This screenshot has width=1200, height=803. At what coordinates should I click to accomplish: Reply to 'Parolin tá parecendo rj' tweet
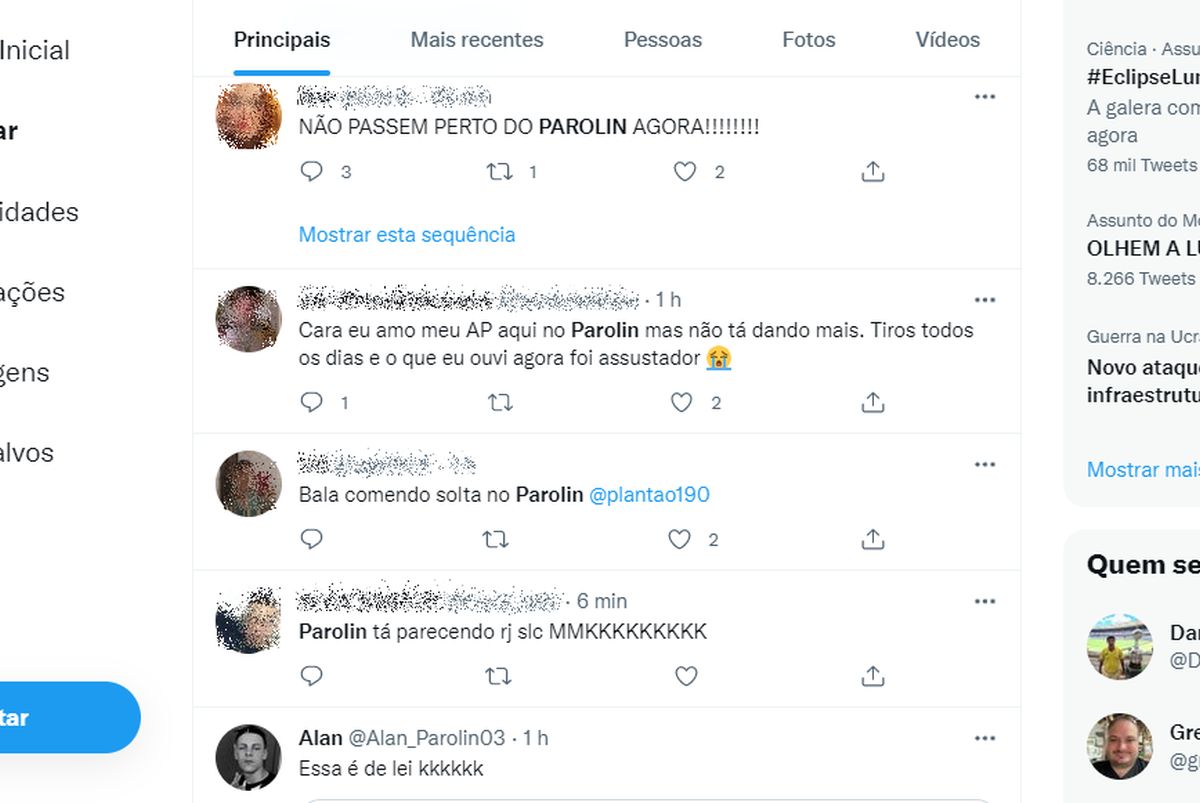click(x=312, y=676)
